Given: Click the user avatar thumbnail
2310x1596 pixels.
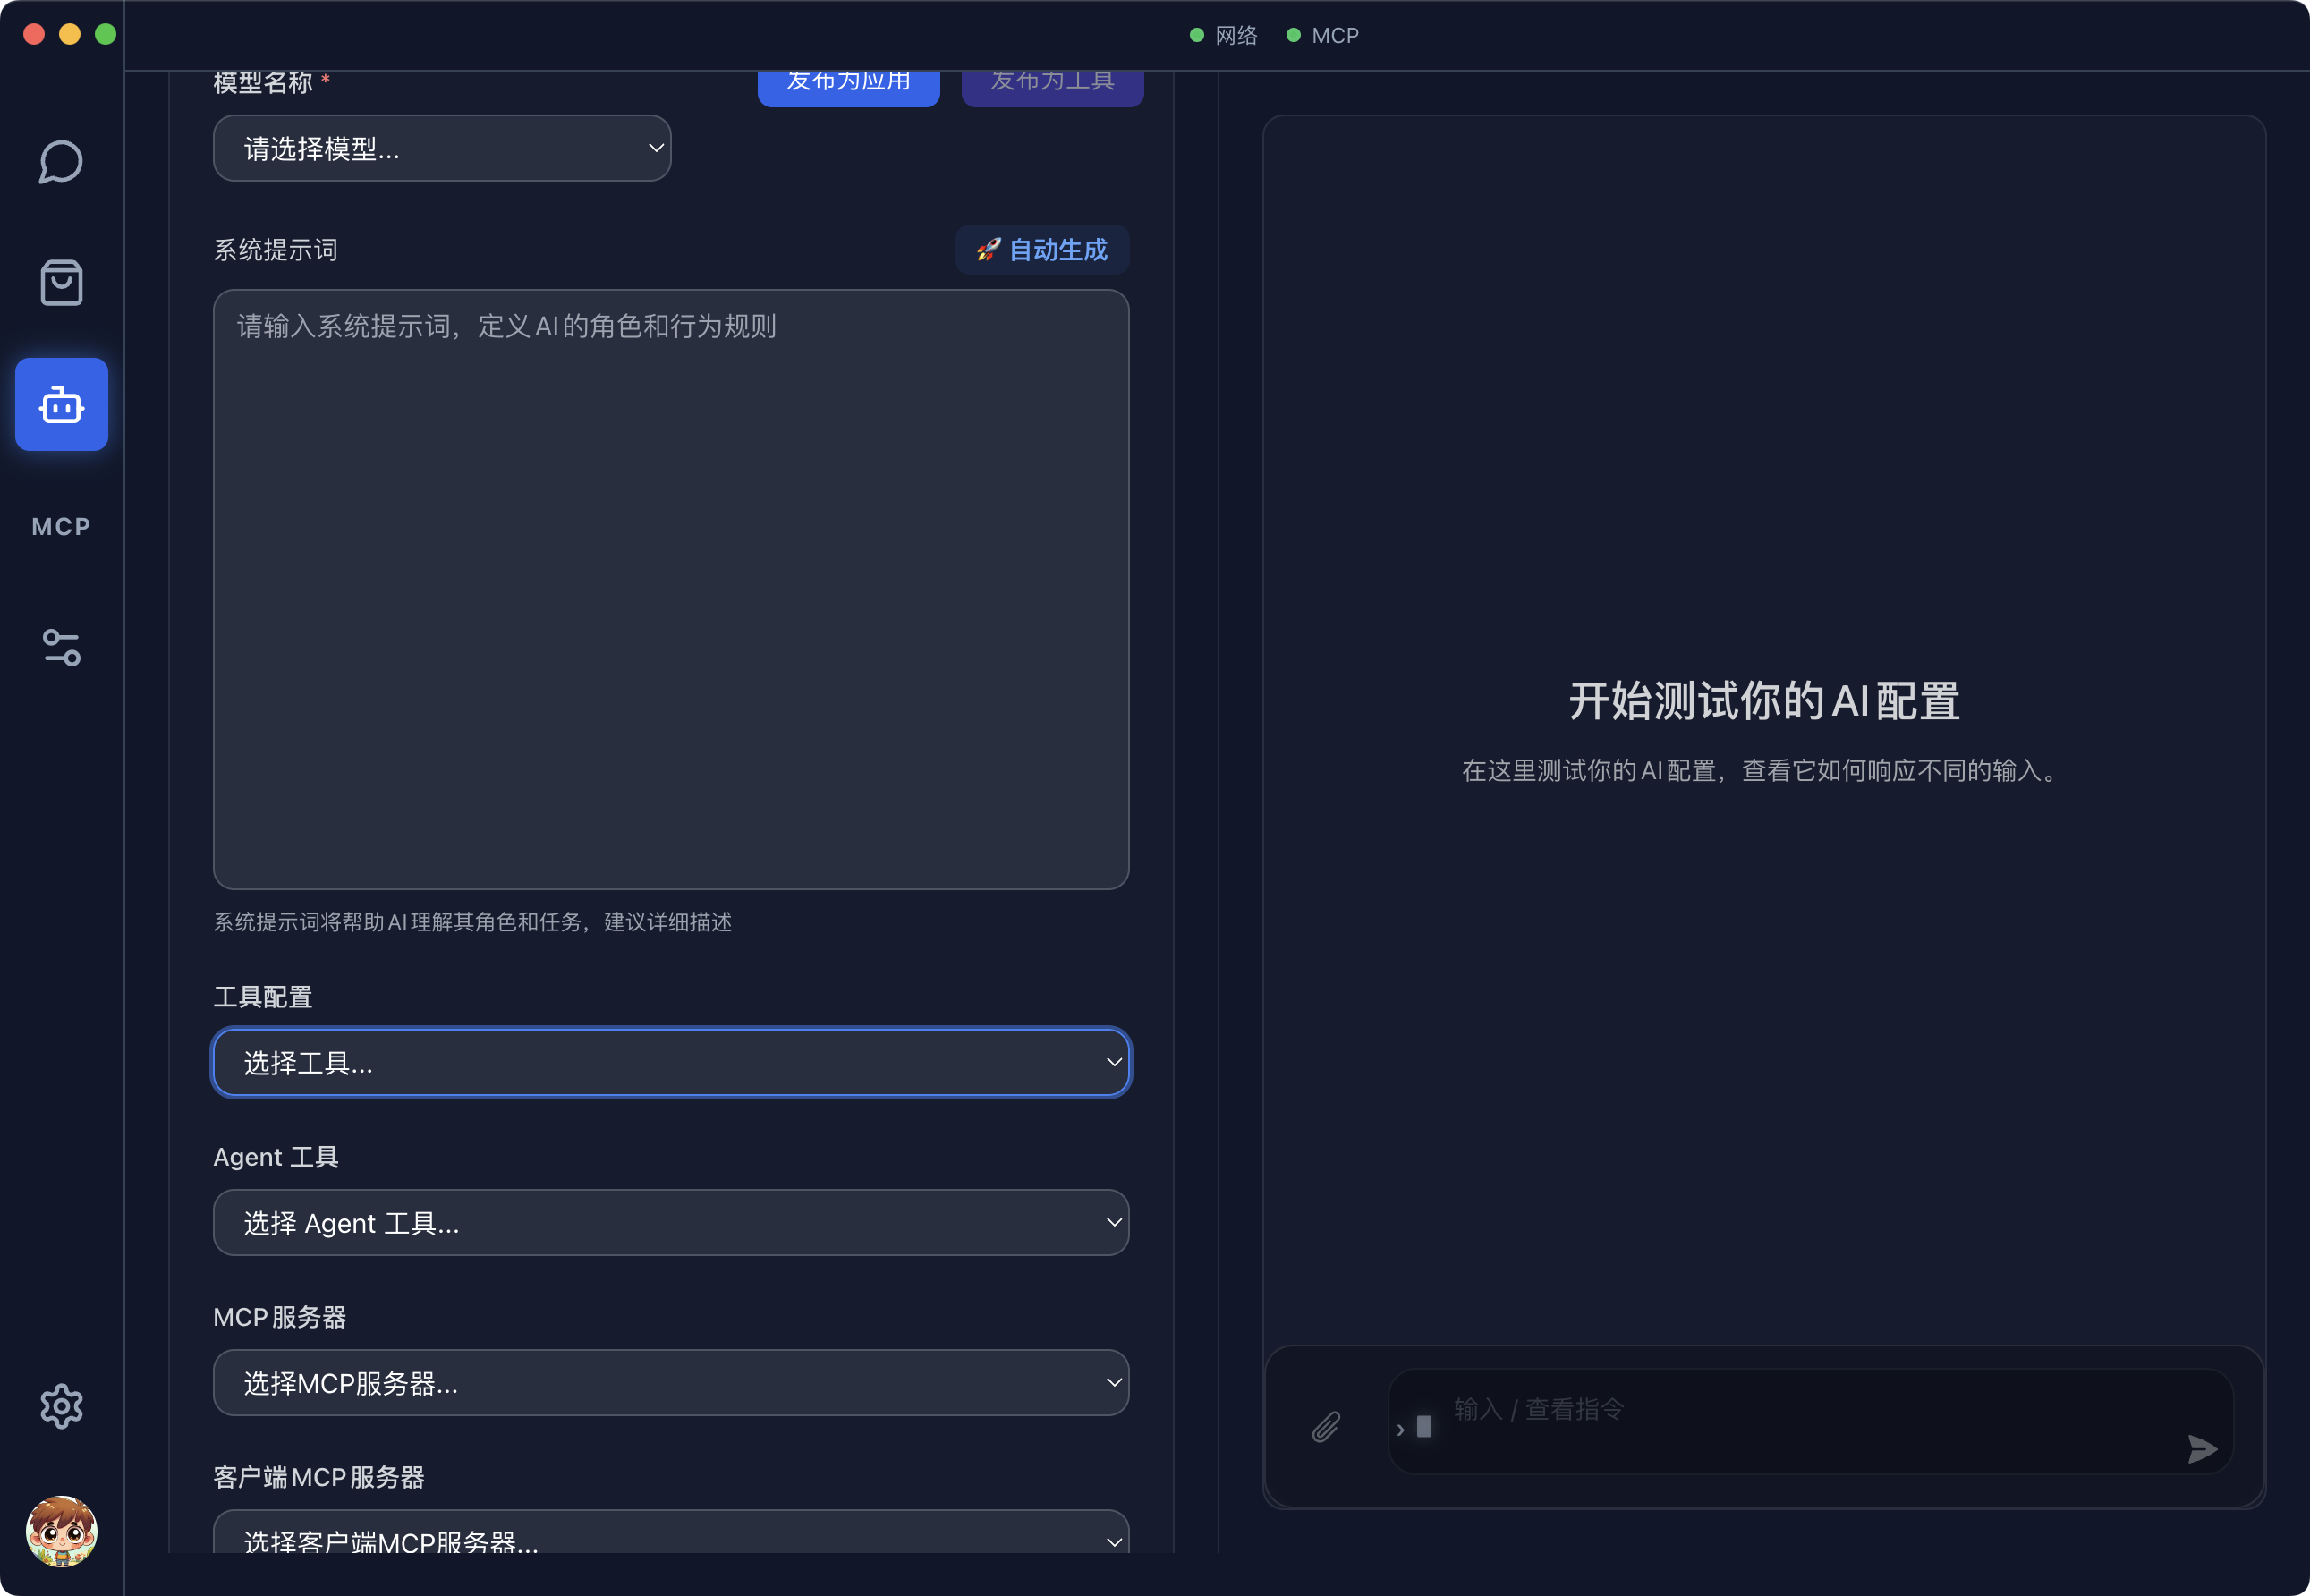Looking at the screenshot, I should (x=61, y=1531).
